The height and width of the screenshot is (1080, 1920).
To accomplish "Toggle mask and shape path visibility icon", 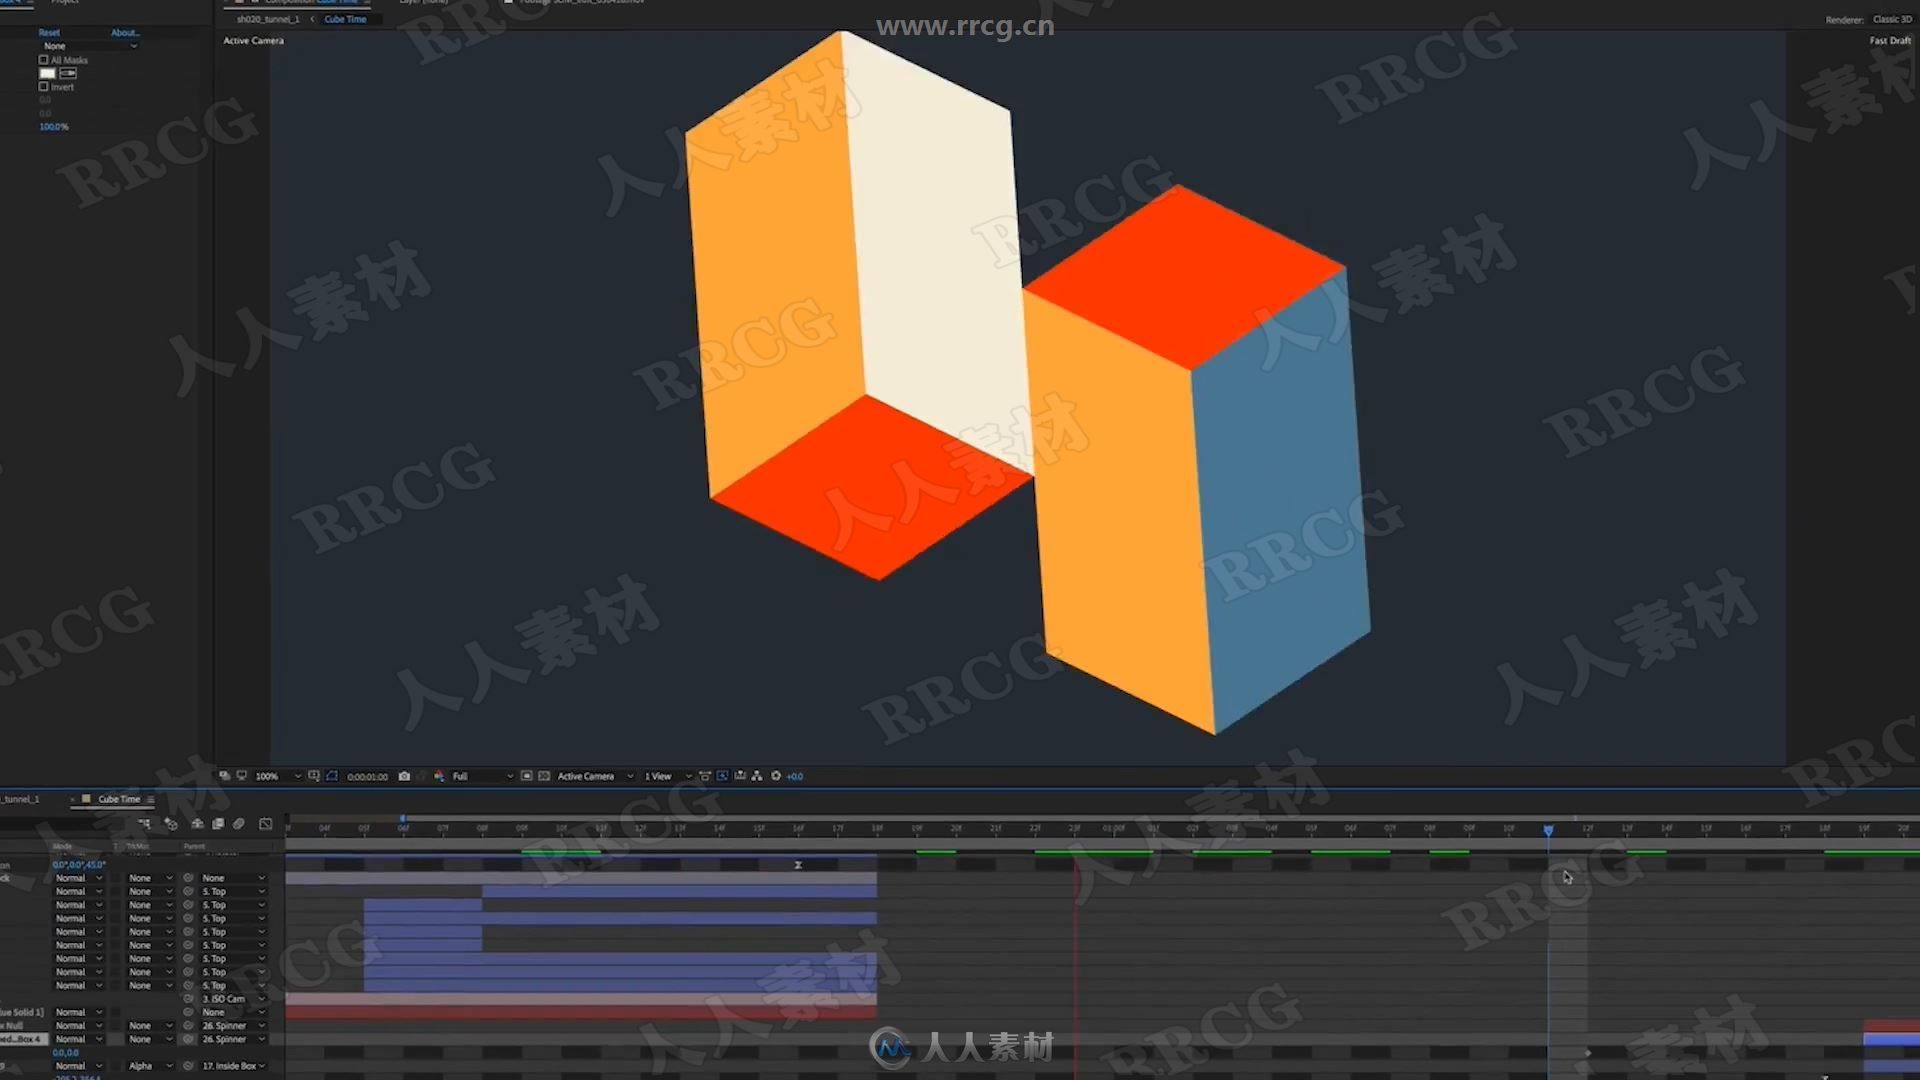I will coord(332,776).
